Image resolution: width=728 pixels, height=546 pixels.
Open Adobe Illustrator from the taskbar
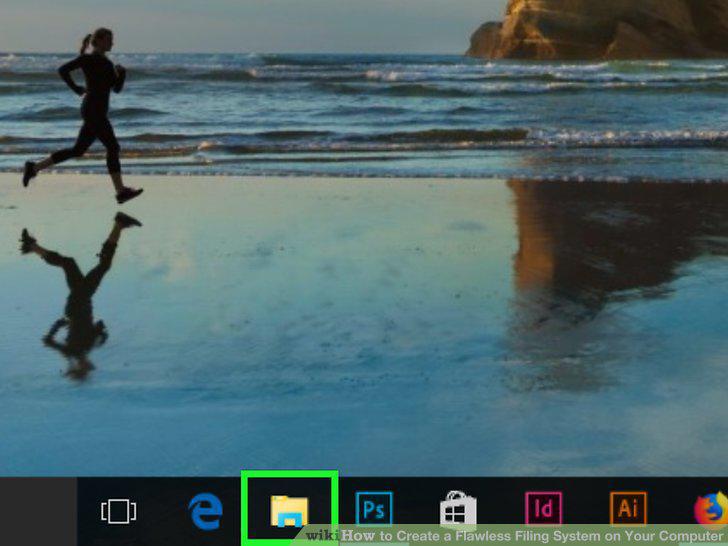point(628,508)
